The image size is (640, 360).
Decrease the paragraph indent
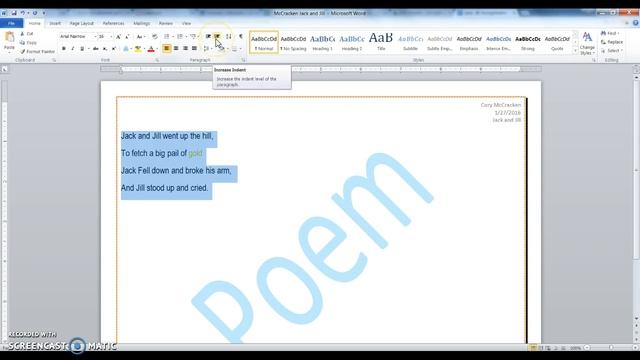coord(208,37)
